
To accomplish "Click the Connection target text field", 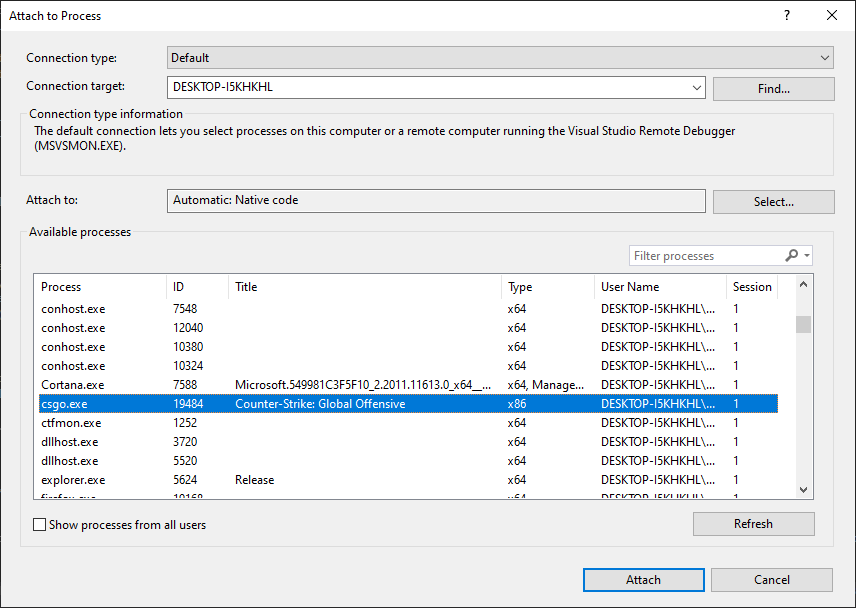I will tap(428, 87).
